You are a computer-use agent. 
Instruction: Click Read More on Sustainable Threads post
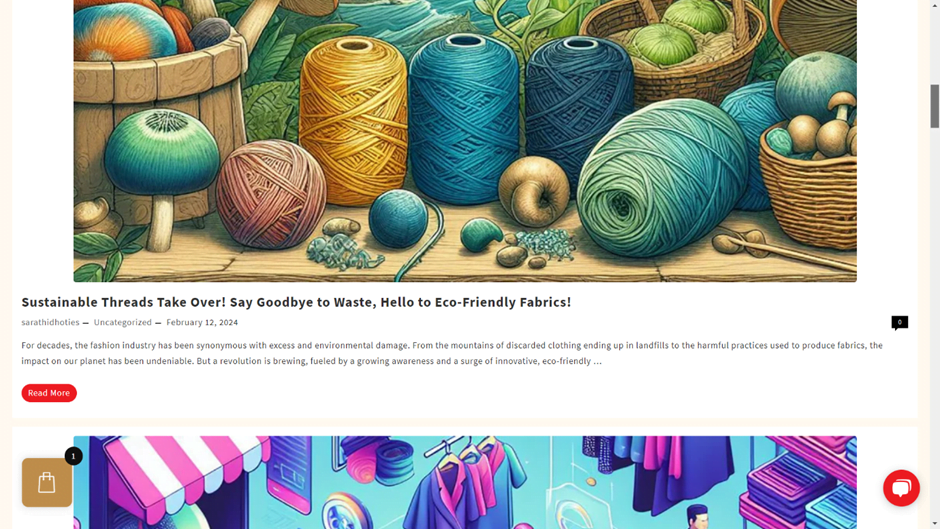49,393
